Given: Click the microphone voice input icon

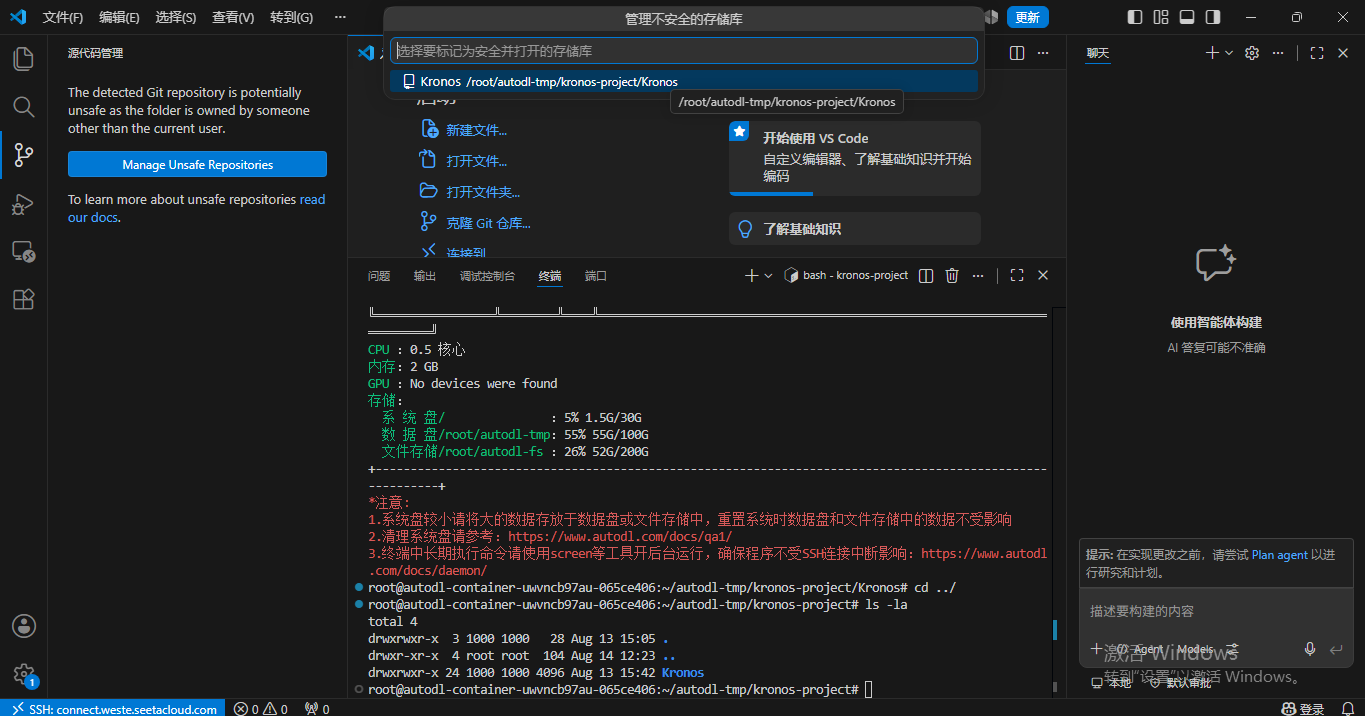Looking at the screenshot, I should point(1310,649).
